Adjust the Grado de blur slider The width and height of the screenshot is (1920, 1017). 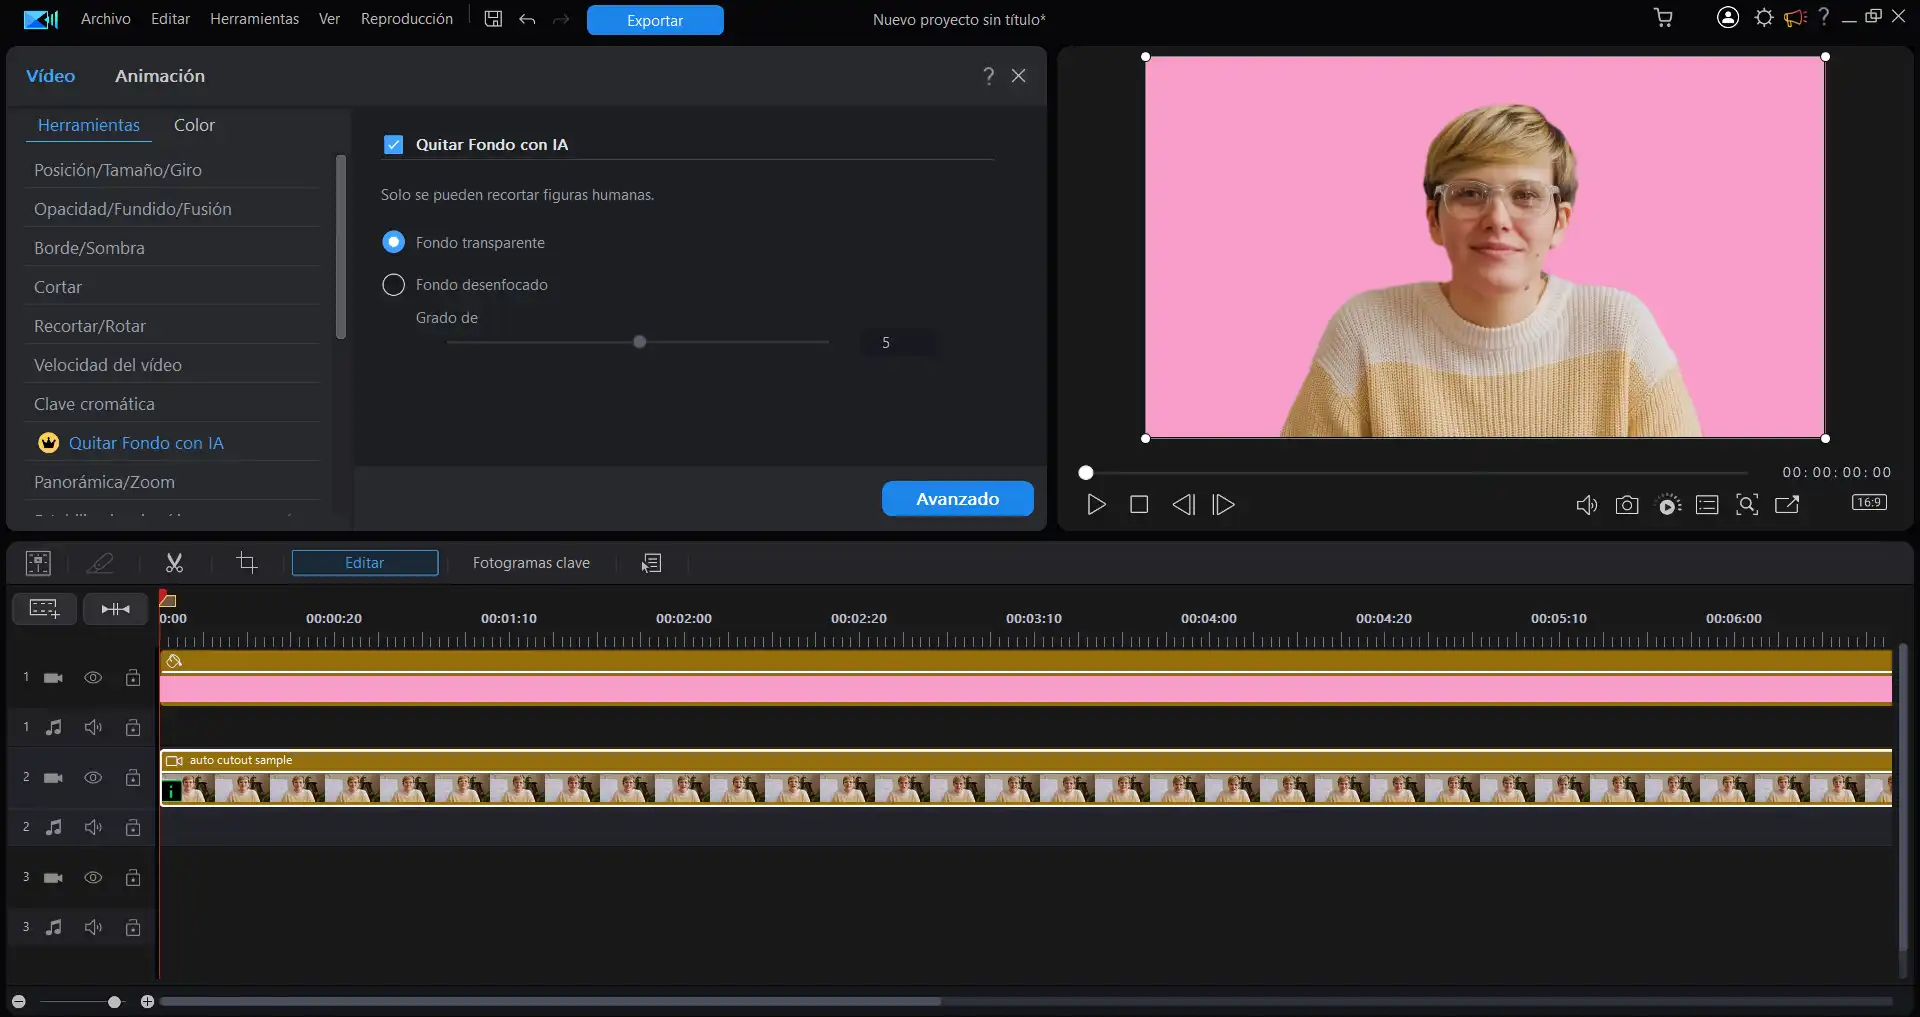pos(639,341)
